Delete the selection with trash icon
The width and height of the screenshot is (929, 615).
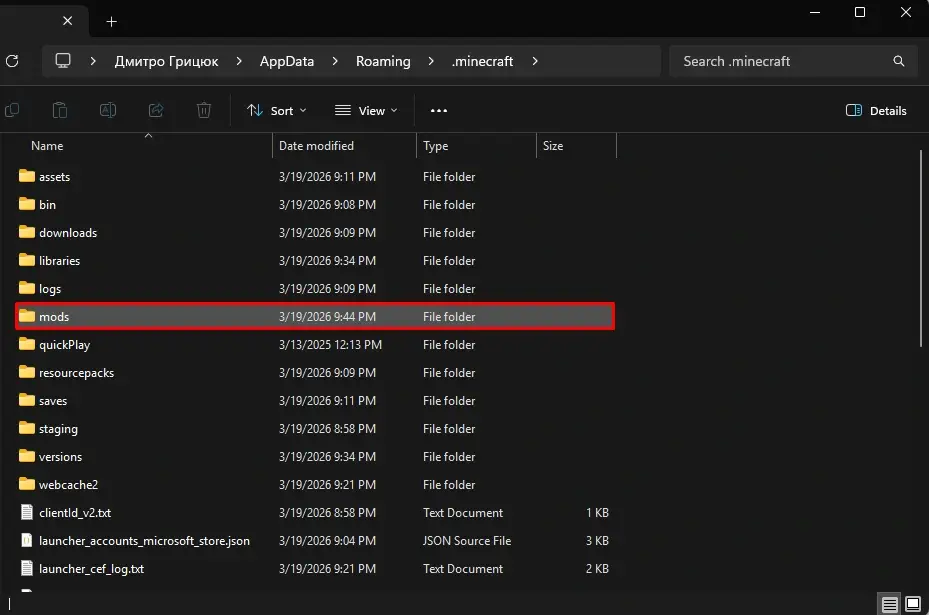coord(203,110)
